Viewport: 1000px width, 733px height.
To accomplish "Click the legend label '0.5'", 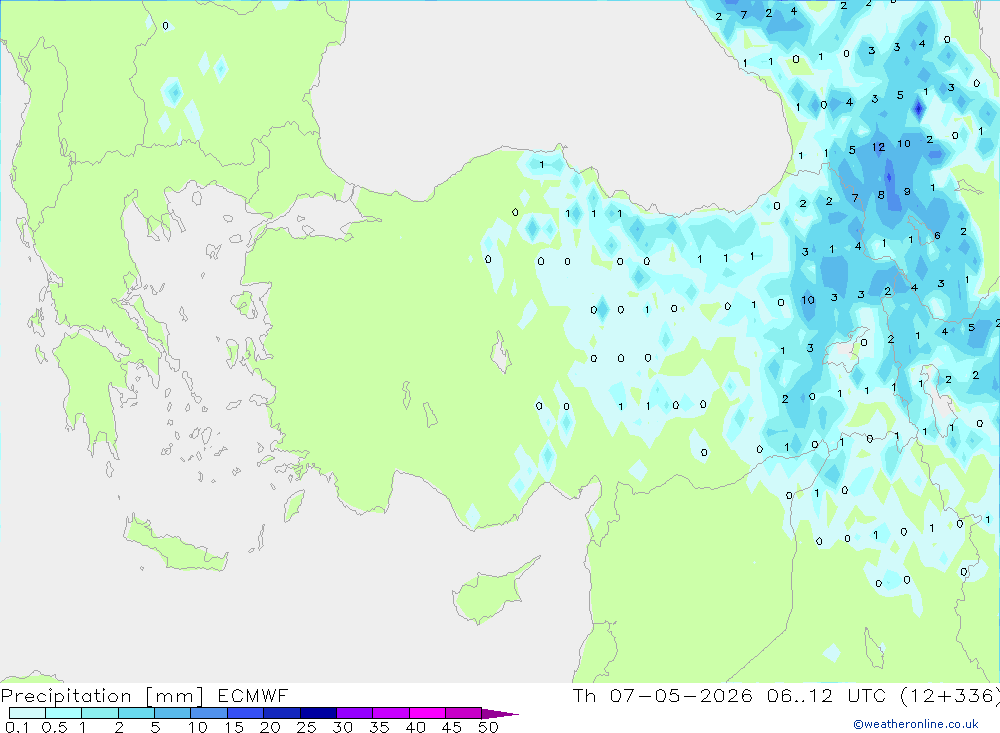I will click(54, 727).
